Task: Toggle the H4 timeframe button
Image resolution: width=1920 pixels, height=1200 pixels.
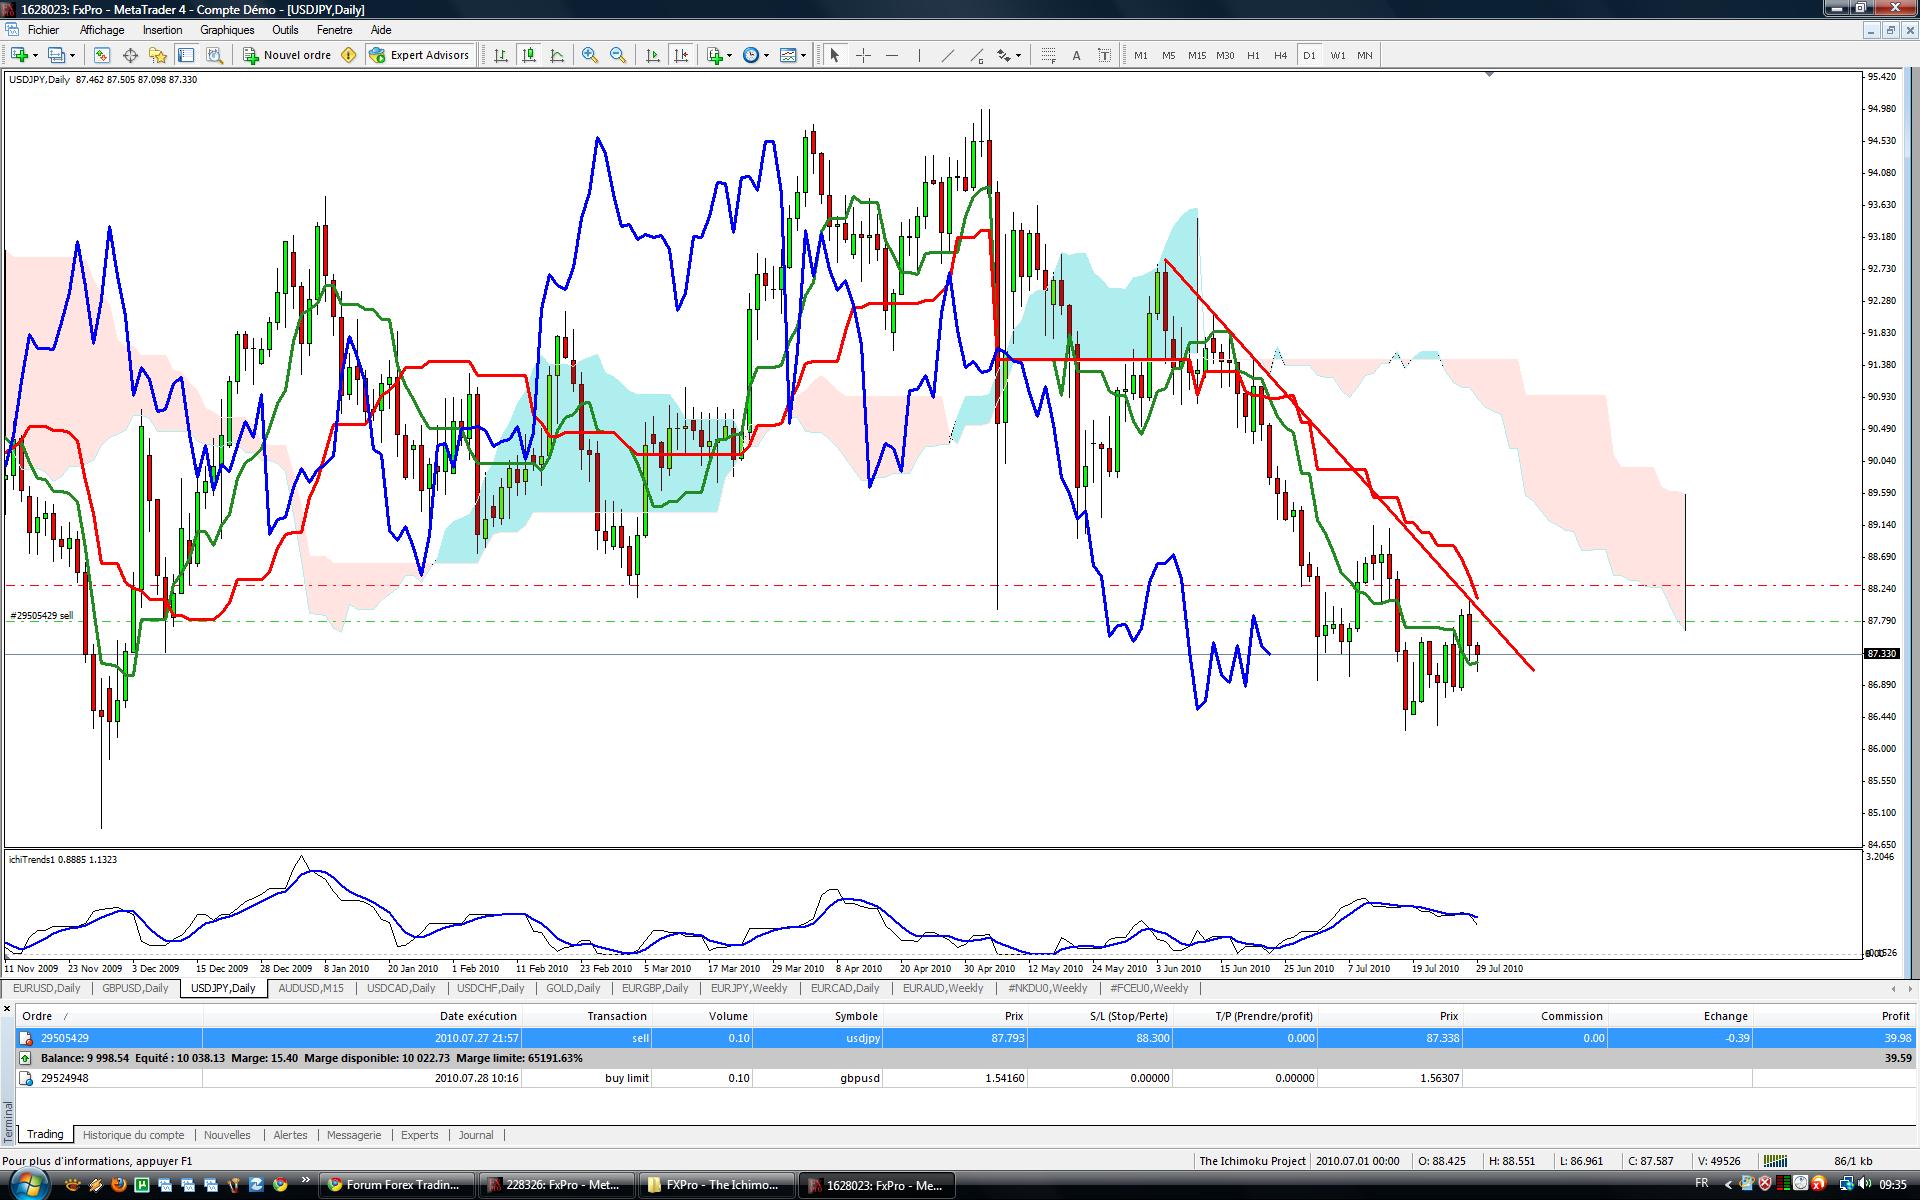Action: click(1280, 55)
